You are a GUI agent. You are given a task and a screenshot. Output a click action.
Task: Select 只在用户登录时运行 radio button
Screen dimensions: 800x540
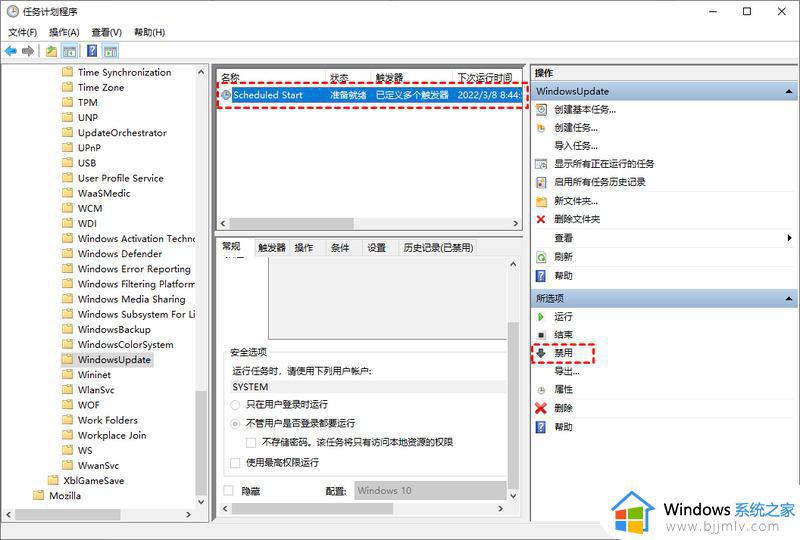pos(235,405)
